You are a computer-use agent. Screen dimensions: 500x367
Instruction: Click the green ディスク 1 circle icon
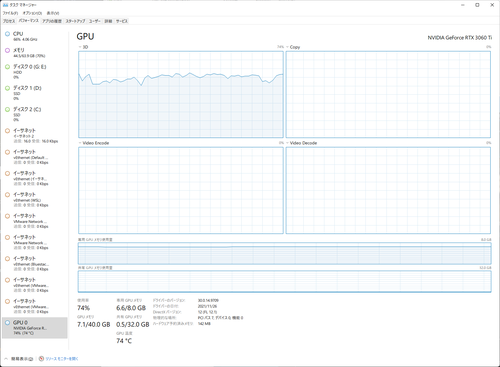7,88
